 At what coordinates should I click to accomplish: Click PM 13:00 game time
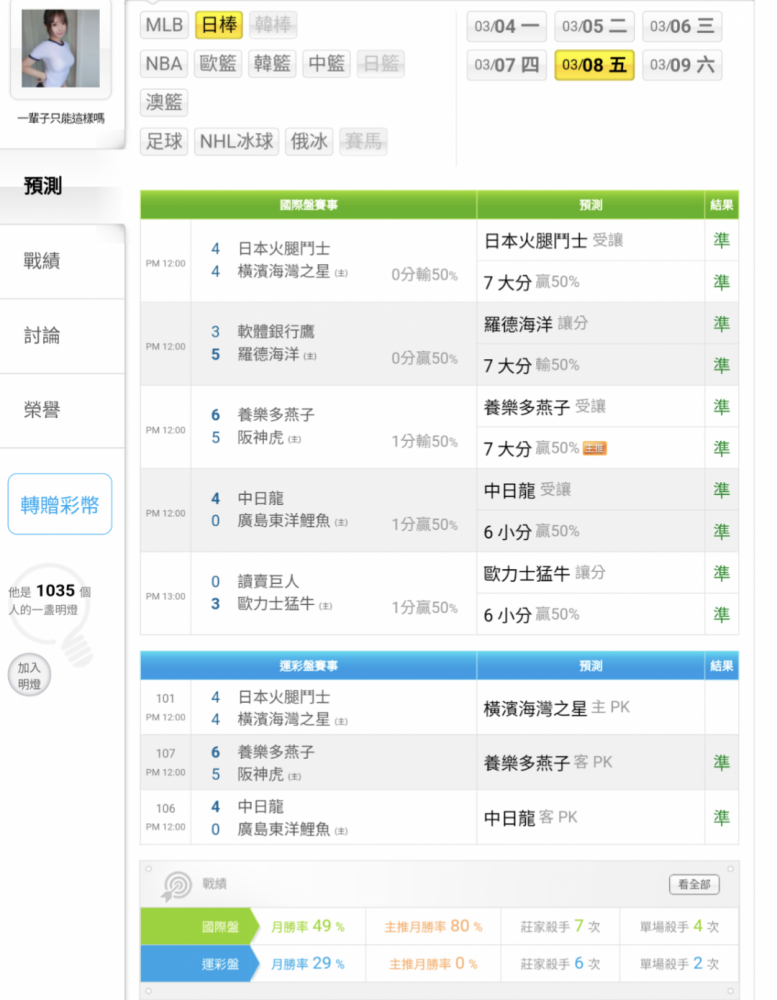165,596
